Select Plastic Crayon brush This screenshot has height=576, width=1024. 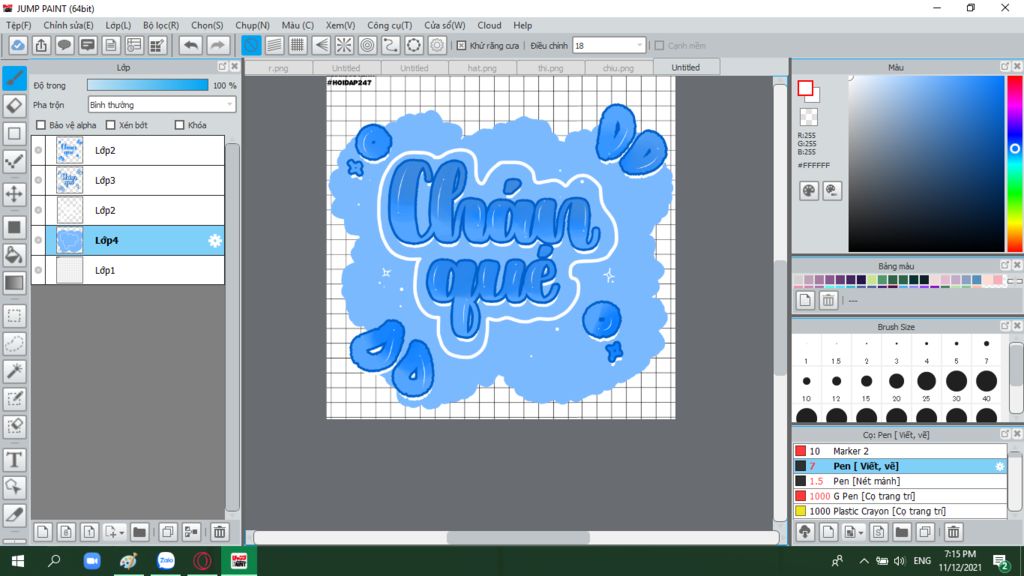coord(900,511)
